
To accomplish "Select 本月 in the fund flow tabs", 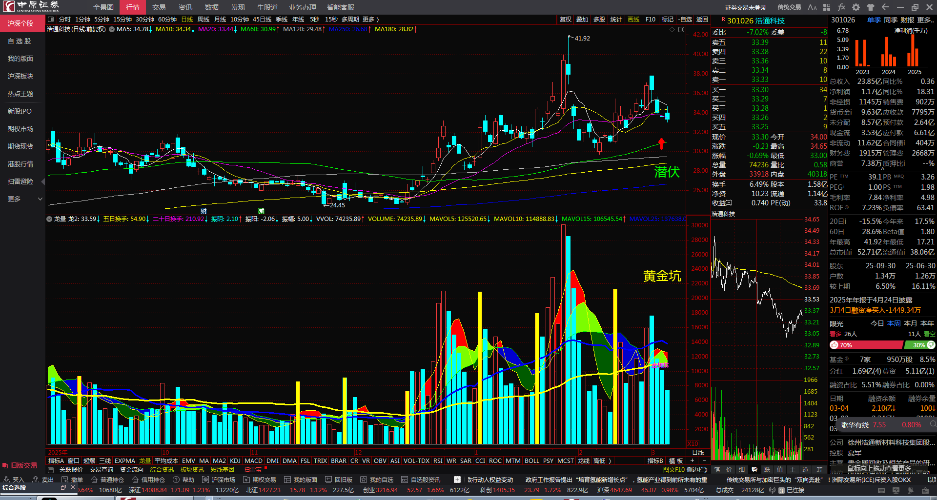I will point(908,323).
